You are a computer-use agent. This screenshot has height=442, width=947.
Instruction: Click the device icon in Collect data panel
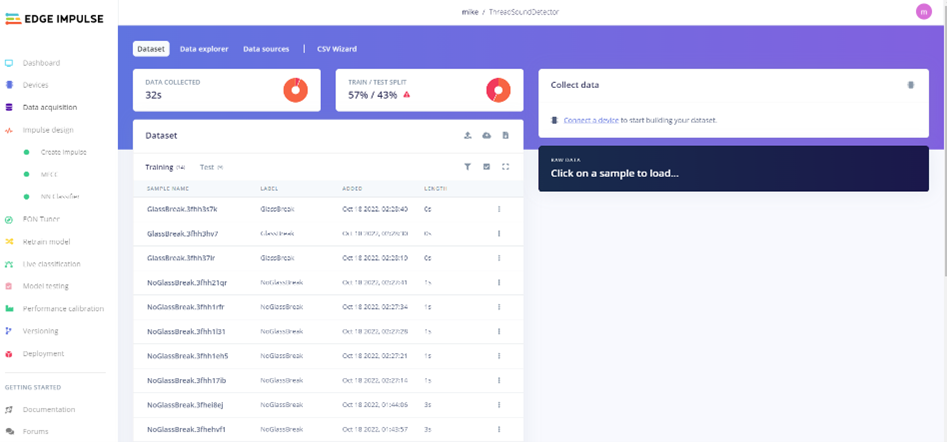pyautogui.click(x=910, y=85)
